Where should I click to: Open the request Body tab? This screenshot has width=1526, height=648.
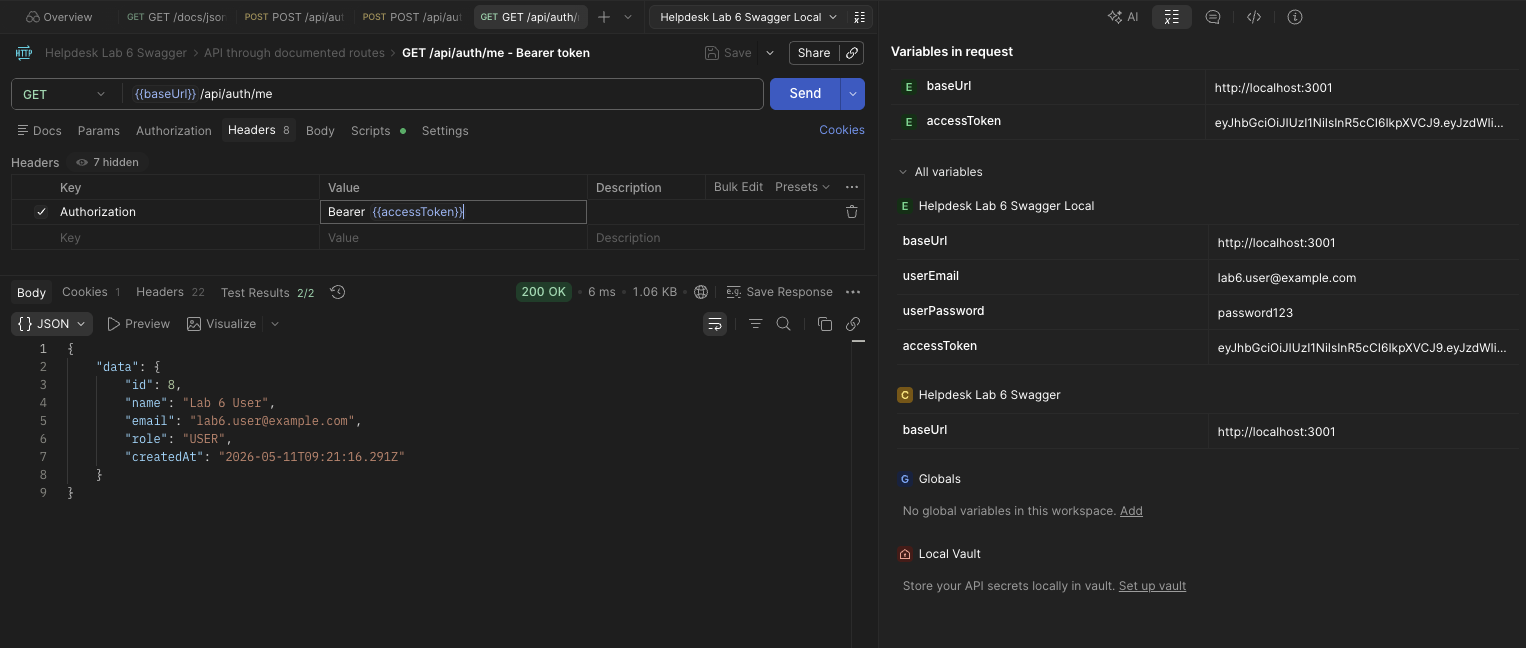[x=320, y=131]
